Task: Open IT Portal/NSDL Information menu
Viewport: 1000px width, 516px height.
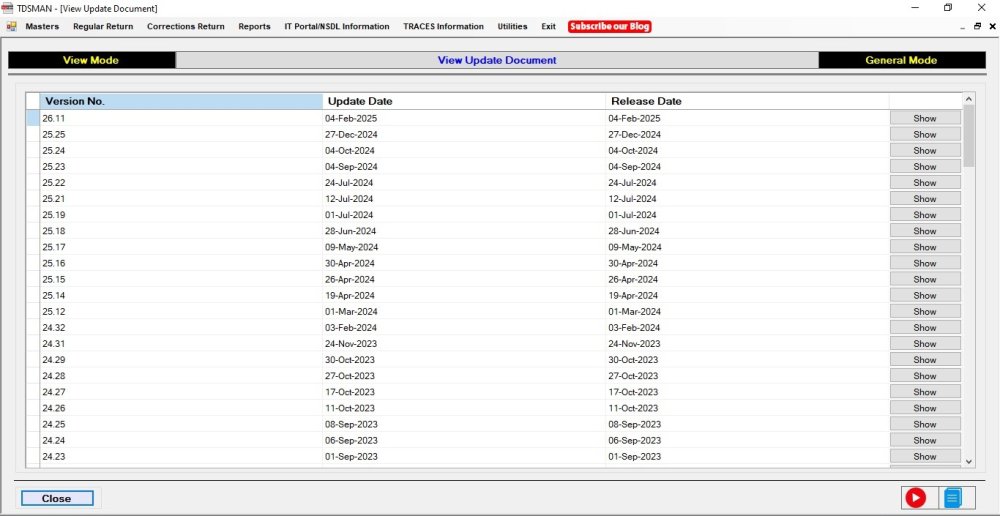Action: pos(337,26)
